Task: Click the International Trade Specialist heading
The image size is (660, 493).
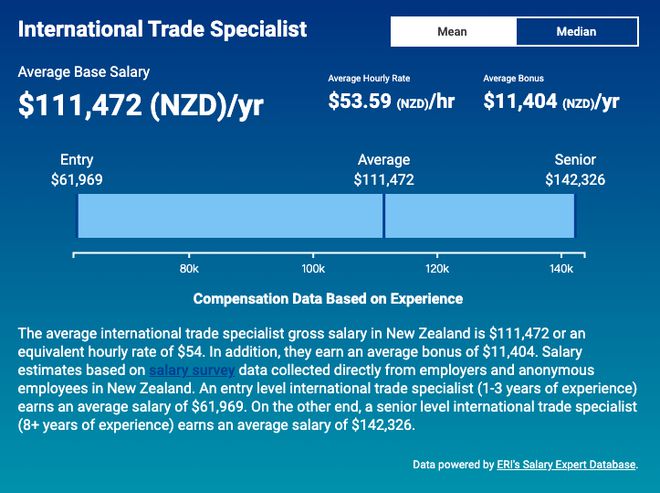Action: click(x=162, y=29)
